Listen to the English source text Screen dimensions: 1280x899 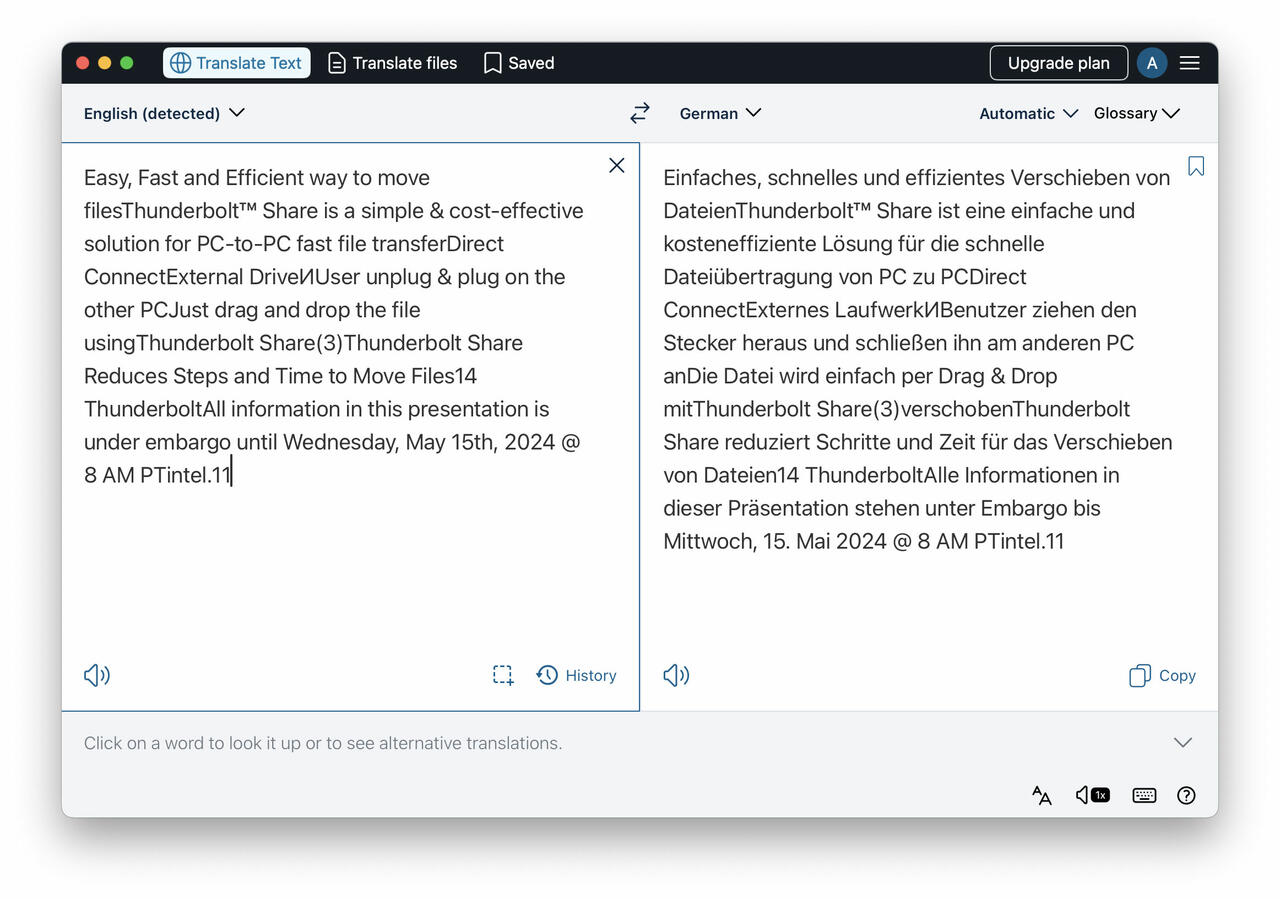(x=97, y=676)
